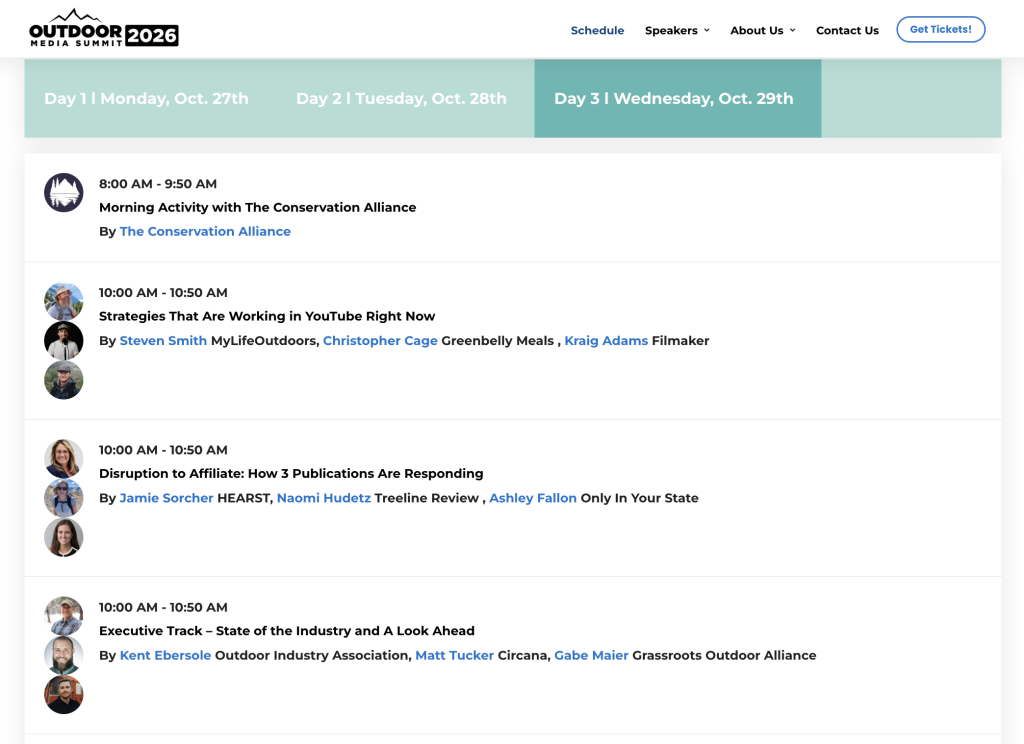Switch to Day 2 Tuesday, Oct. 28th tab
The height and width of the screenshot is (744, 1024).
coord(401,98)
